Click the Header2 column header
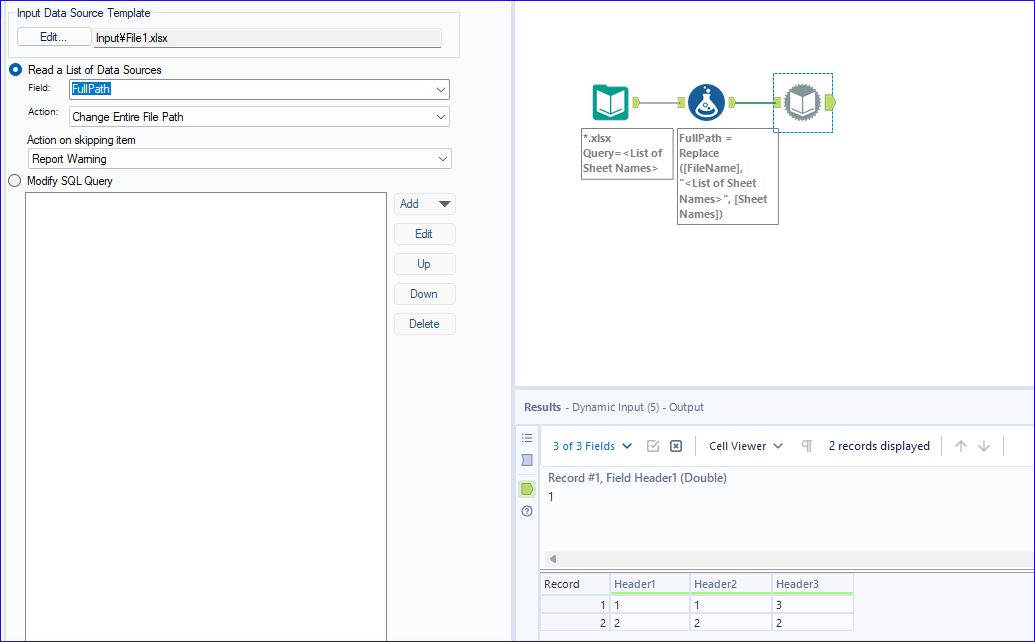Screen dimensions: 1035x642 [x=731, y=584]
